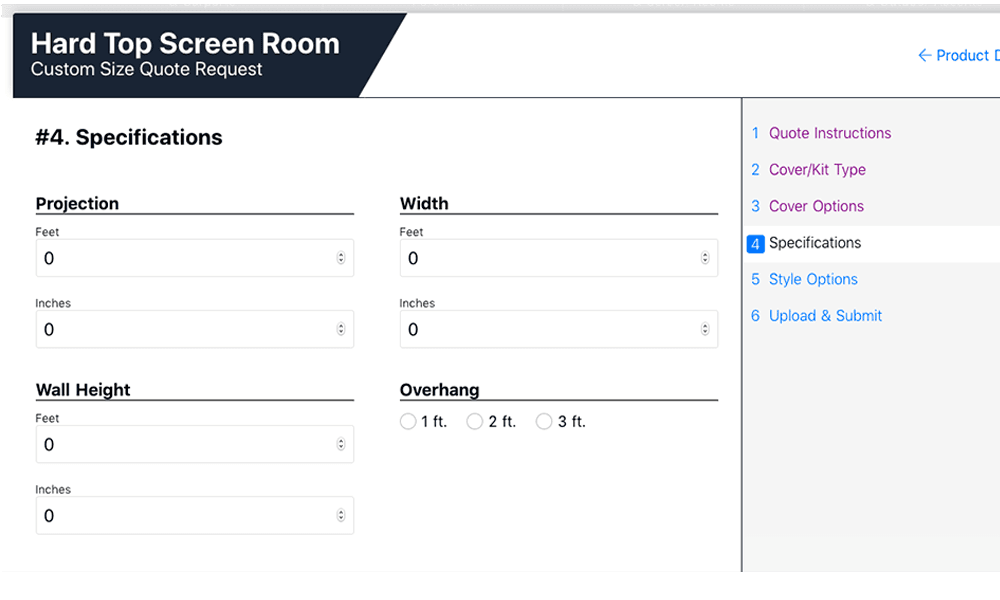This screenshot has height=600, width=1000.
Task: Click the Product back link
Action: pyautogui.click(x=964, y=56)
